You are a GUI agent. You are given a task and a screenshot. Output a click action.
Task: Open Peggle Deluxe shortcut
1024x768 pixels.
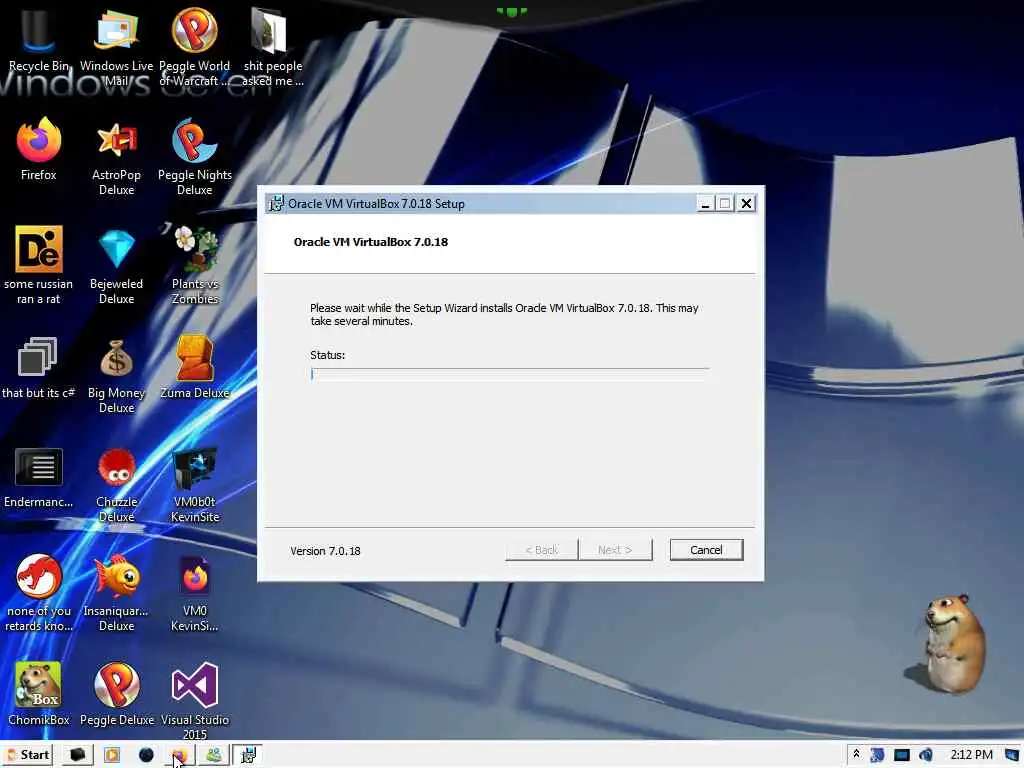[116, 694]
